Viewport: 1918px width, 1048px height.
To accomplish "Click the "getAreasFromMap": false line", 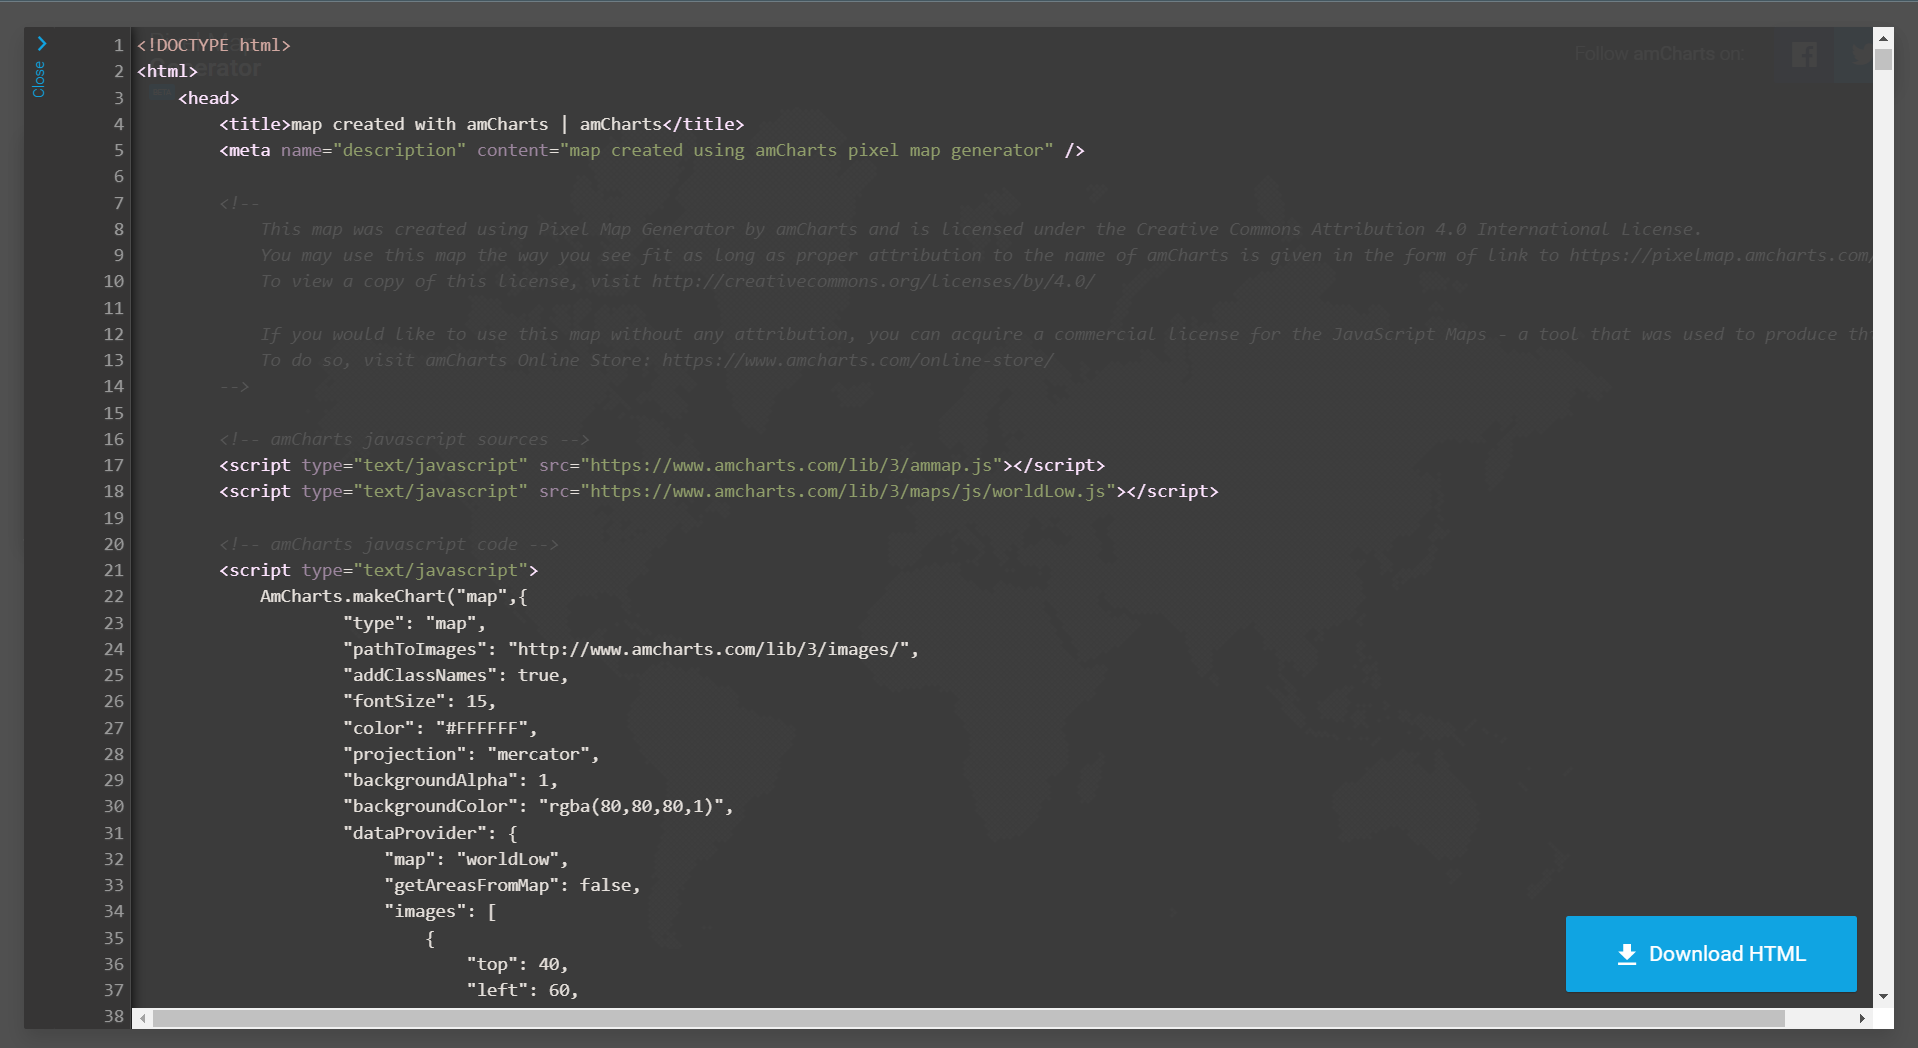I will tap(512, 885).
